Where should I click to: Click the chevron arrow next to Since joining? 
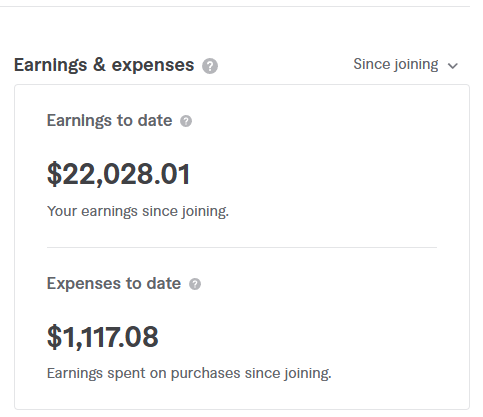(x=453, y=66)
